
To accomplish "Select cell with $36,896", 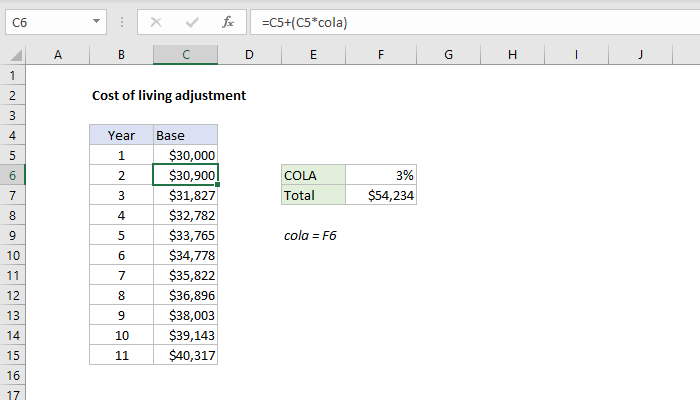I will coord(185,296).
